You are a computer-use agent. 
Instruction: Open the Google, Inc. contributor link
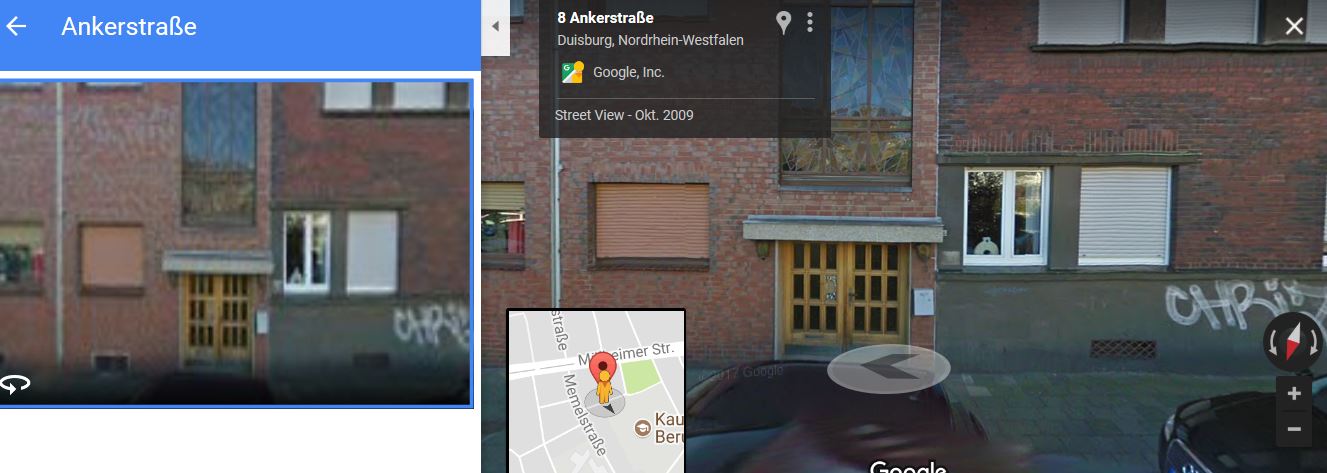point(628,72)
